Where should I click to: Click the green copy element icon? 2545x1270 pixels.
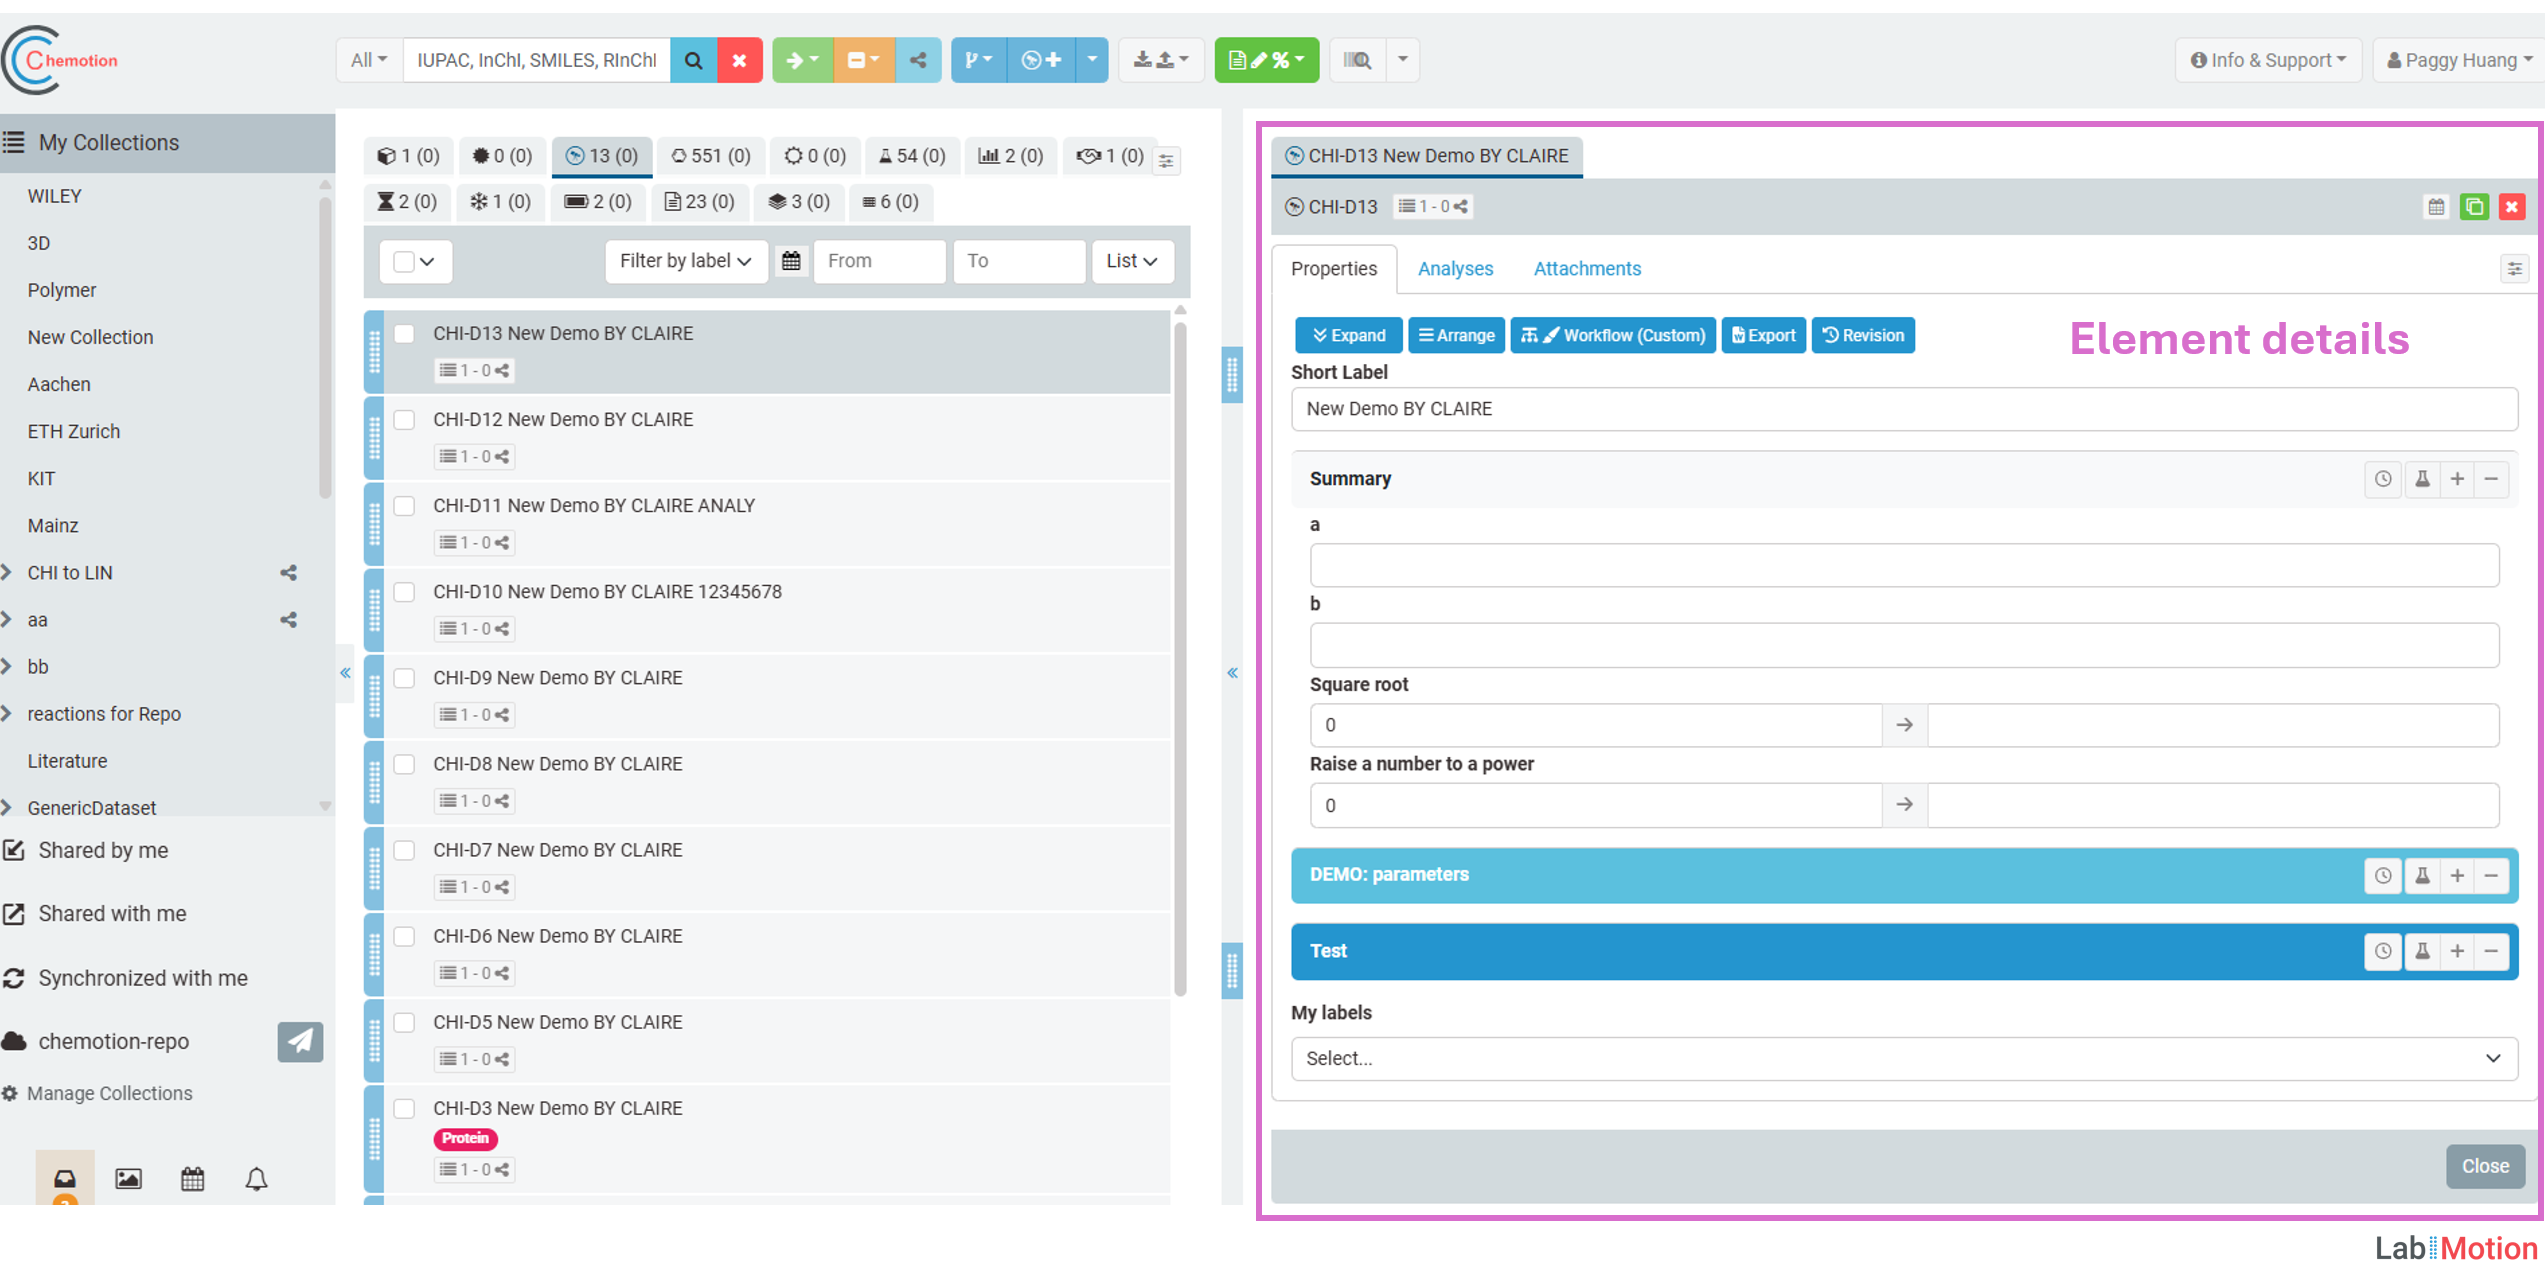[x=2474, y=207]
